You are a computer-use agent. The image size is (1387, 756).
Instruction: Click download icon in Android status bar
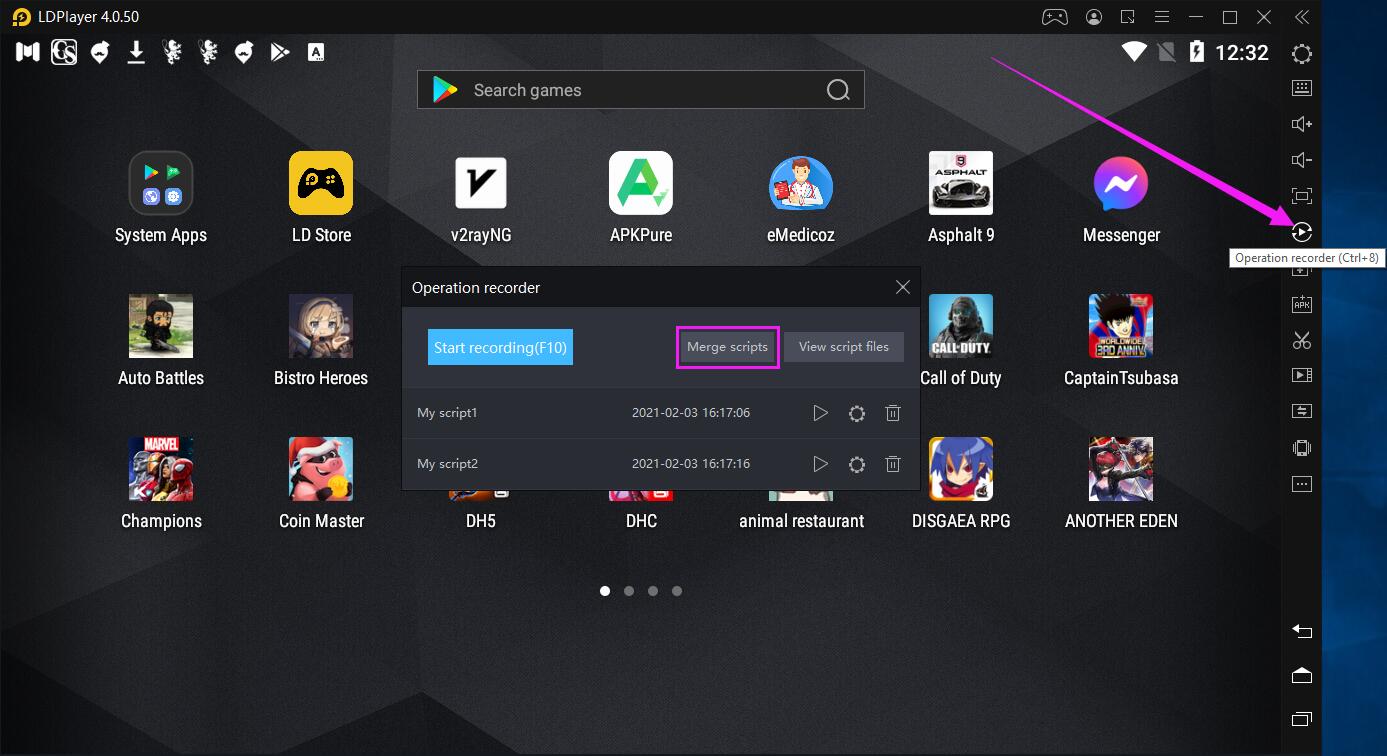coord(136,52)
